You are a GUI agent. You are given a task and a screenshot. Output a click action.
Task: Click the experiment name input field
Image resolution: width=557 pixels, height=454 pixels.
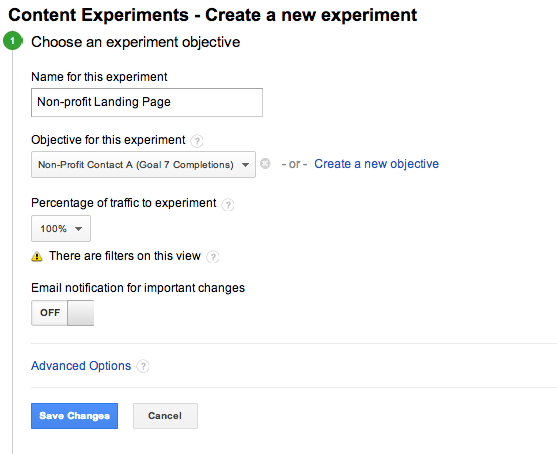pos(147,102)
